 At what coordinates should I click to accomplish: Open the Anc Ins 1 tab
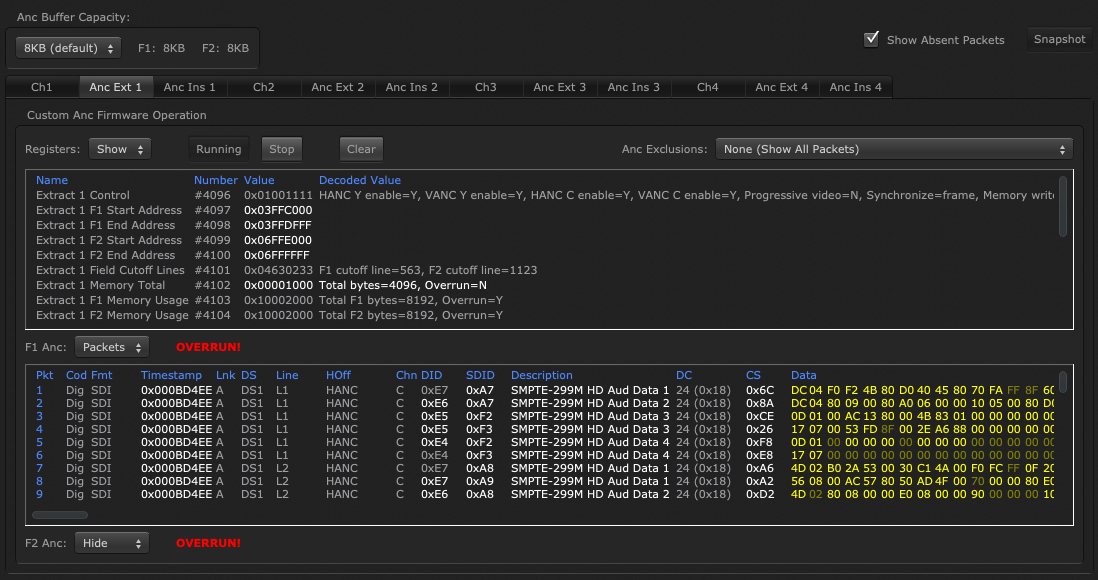pyautogui.click(x=189, y=88)
